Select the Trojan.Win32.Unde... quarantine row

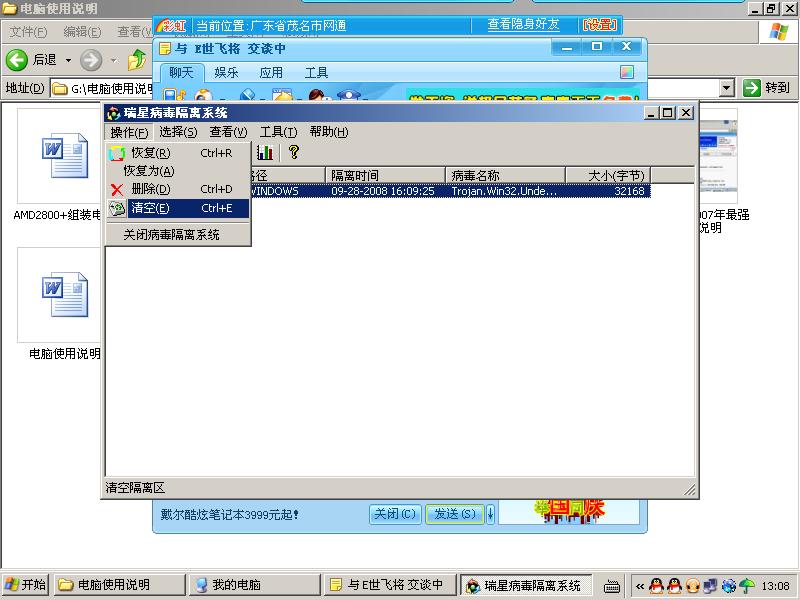[x=449, y=191]
